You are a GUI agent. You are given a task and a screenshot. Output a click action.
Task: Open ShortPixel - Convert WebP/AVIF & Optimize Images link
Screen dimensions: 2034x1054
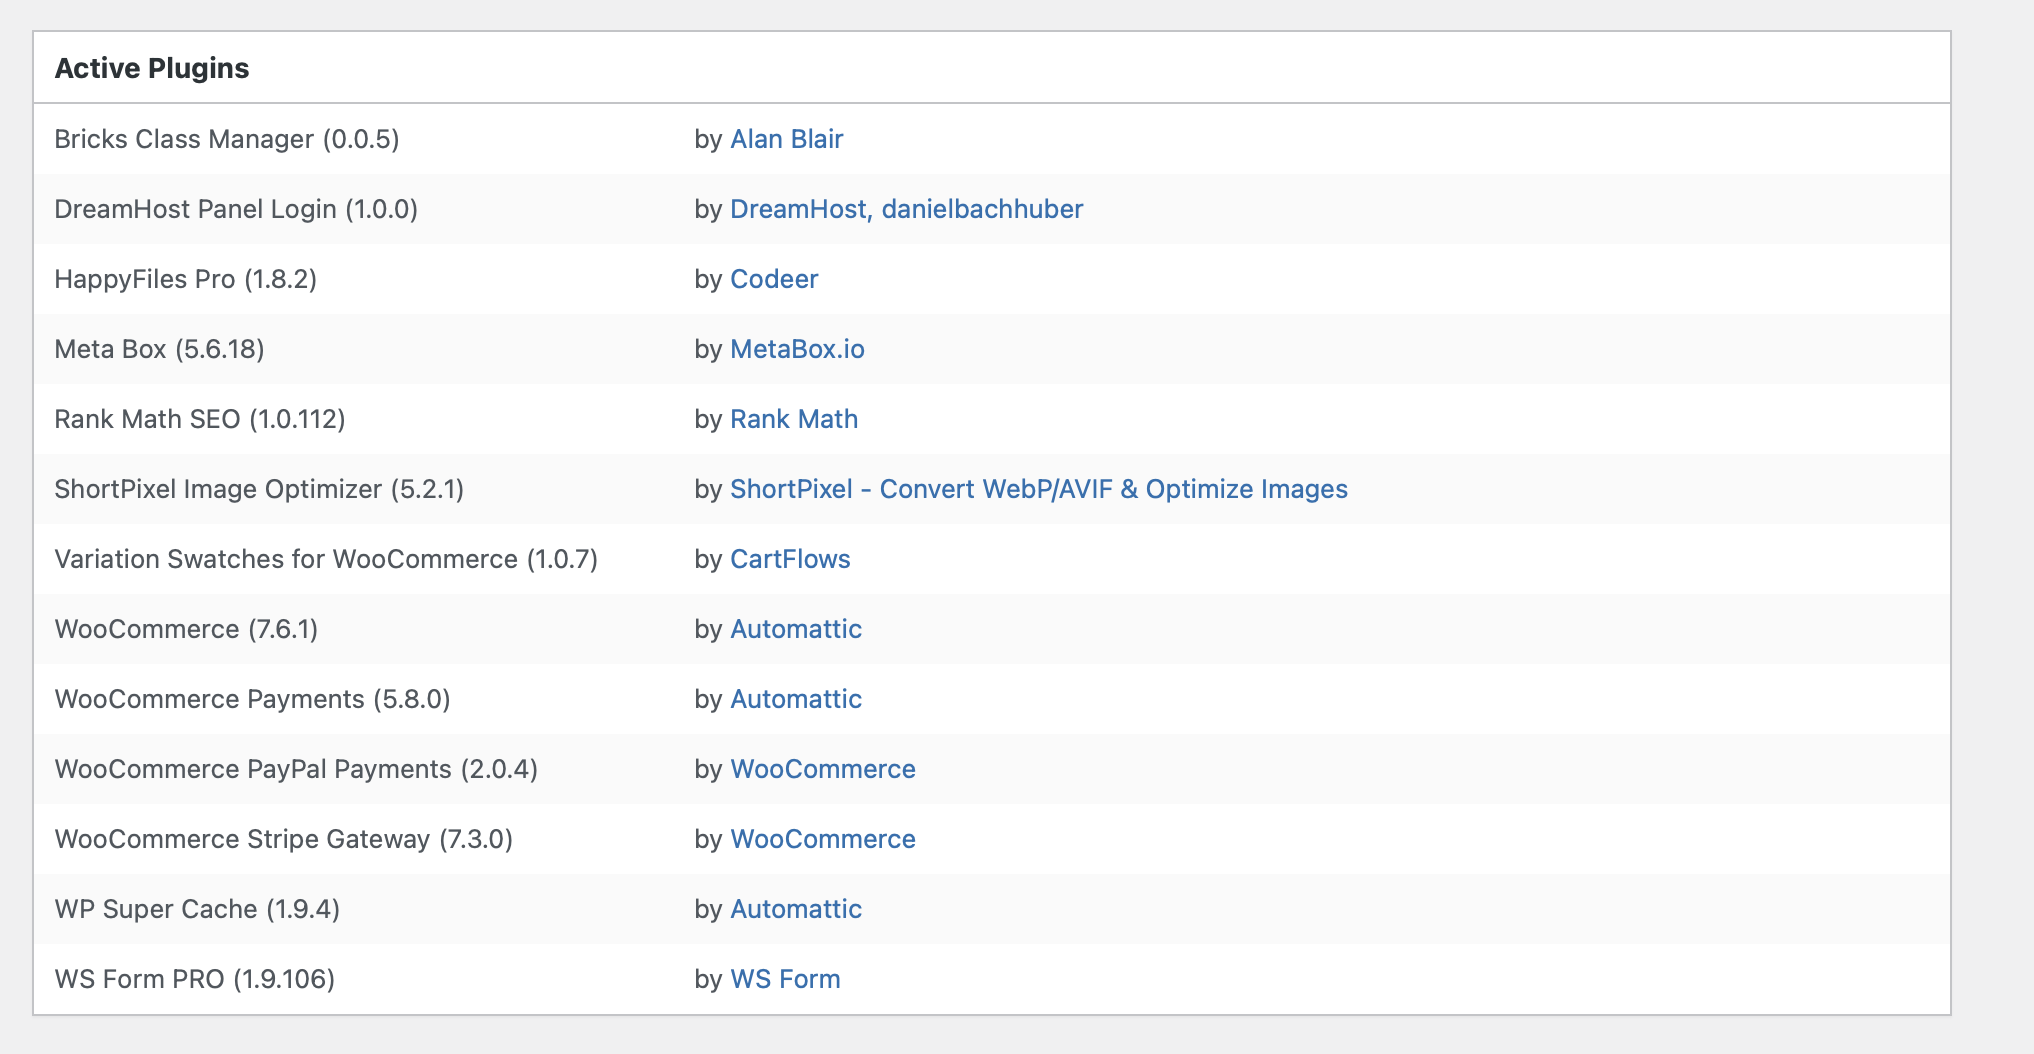(x=1039, y=489)
